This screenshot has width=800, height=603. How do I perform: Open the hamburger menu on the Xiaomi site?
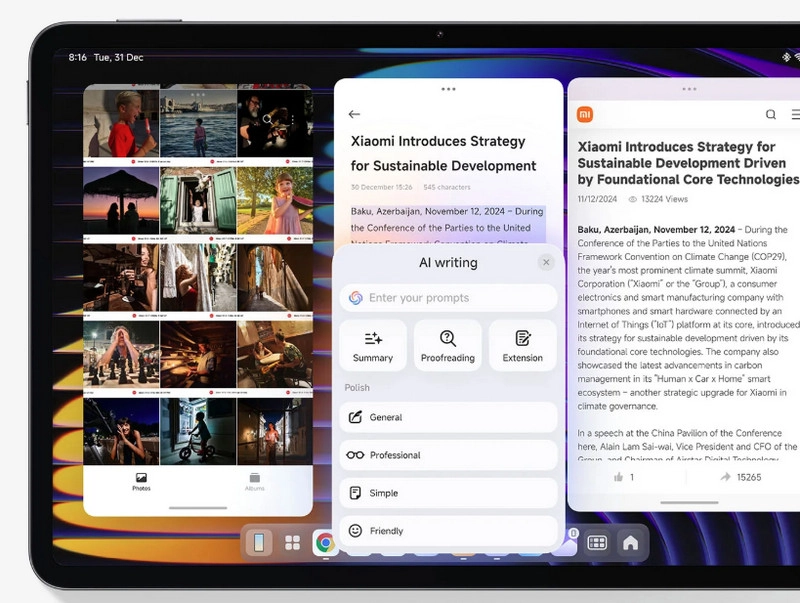[795, 114]
